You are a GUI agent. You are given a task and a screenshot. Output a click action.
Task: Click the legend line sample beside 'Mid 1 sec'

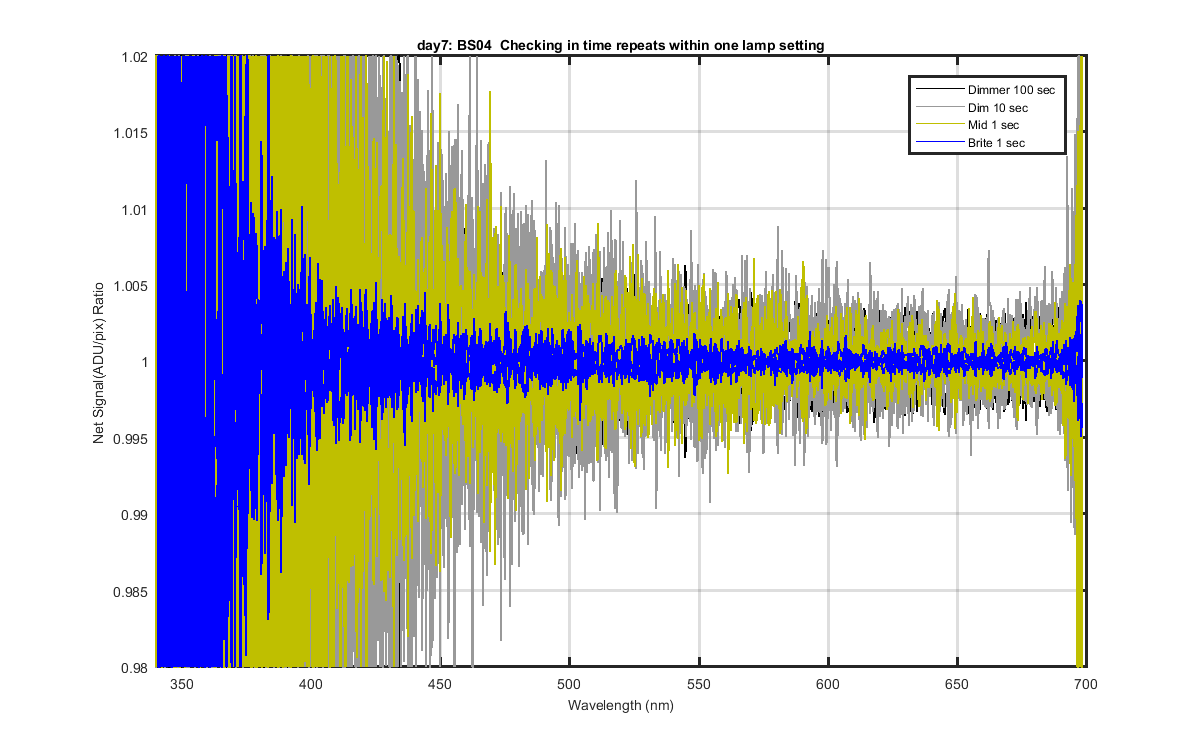tap(939, 126)
